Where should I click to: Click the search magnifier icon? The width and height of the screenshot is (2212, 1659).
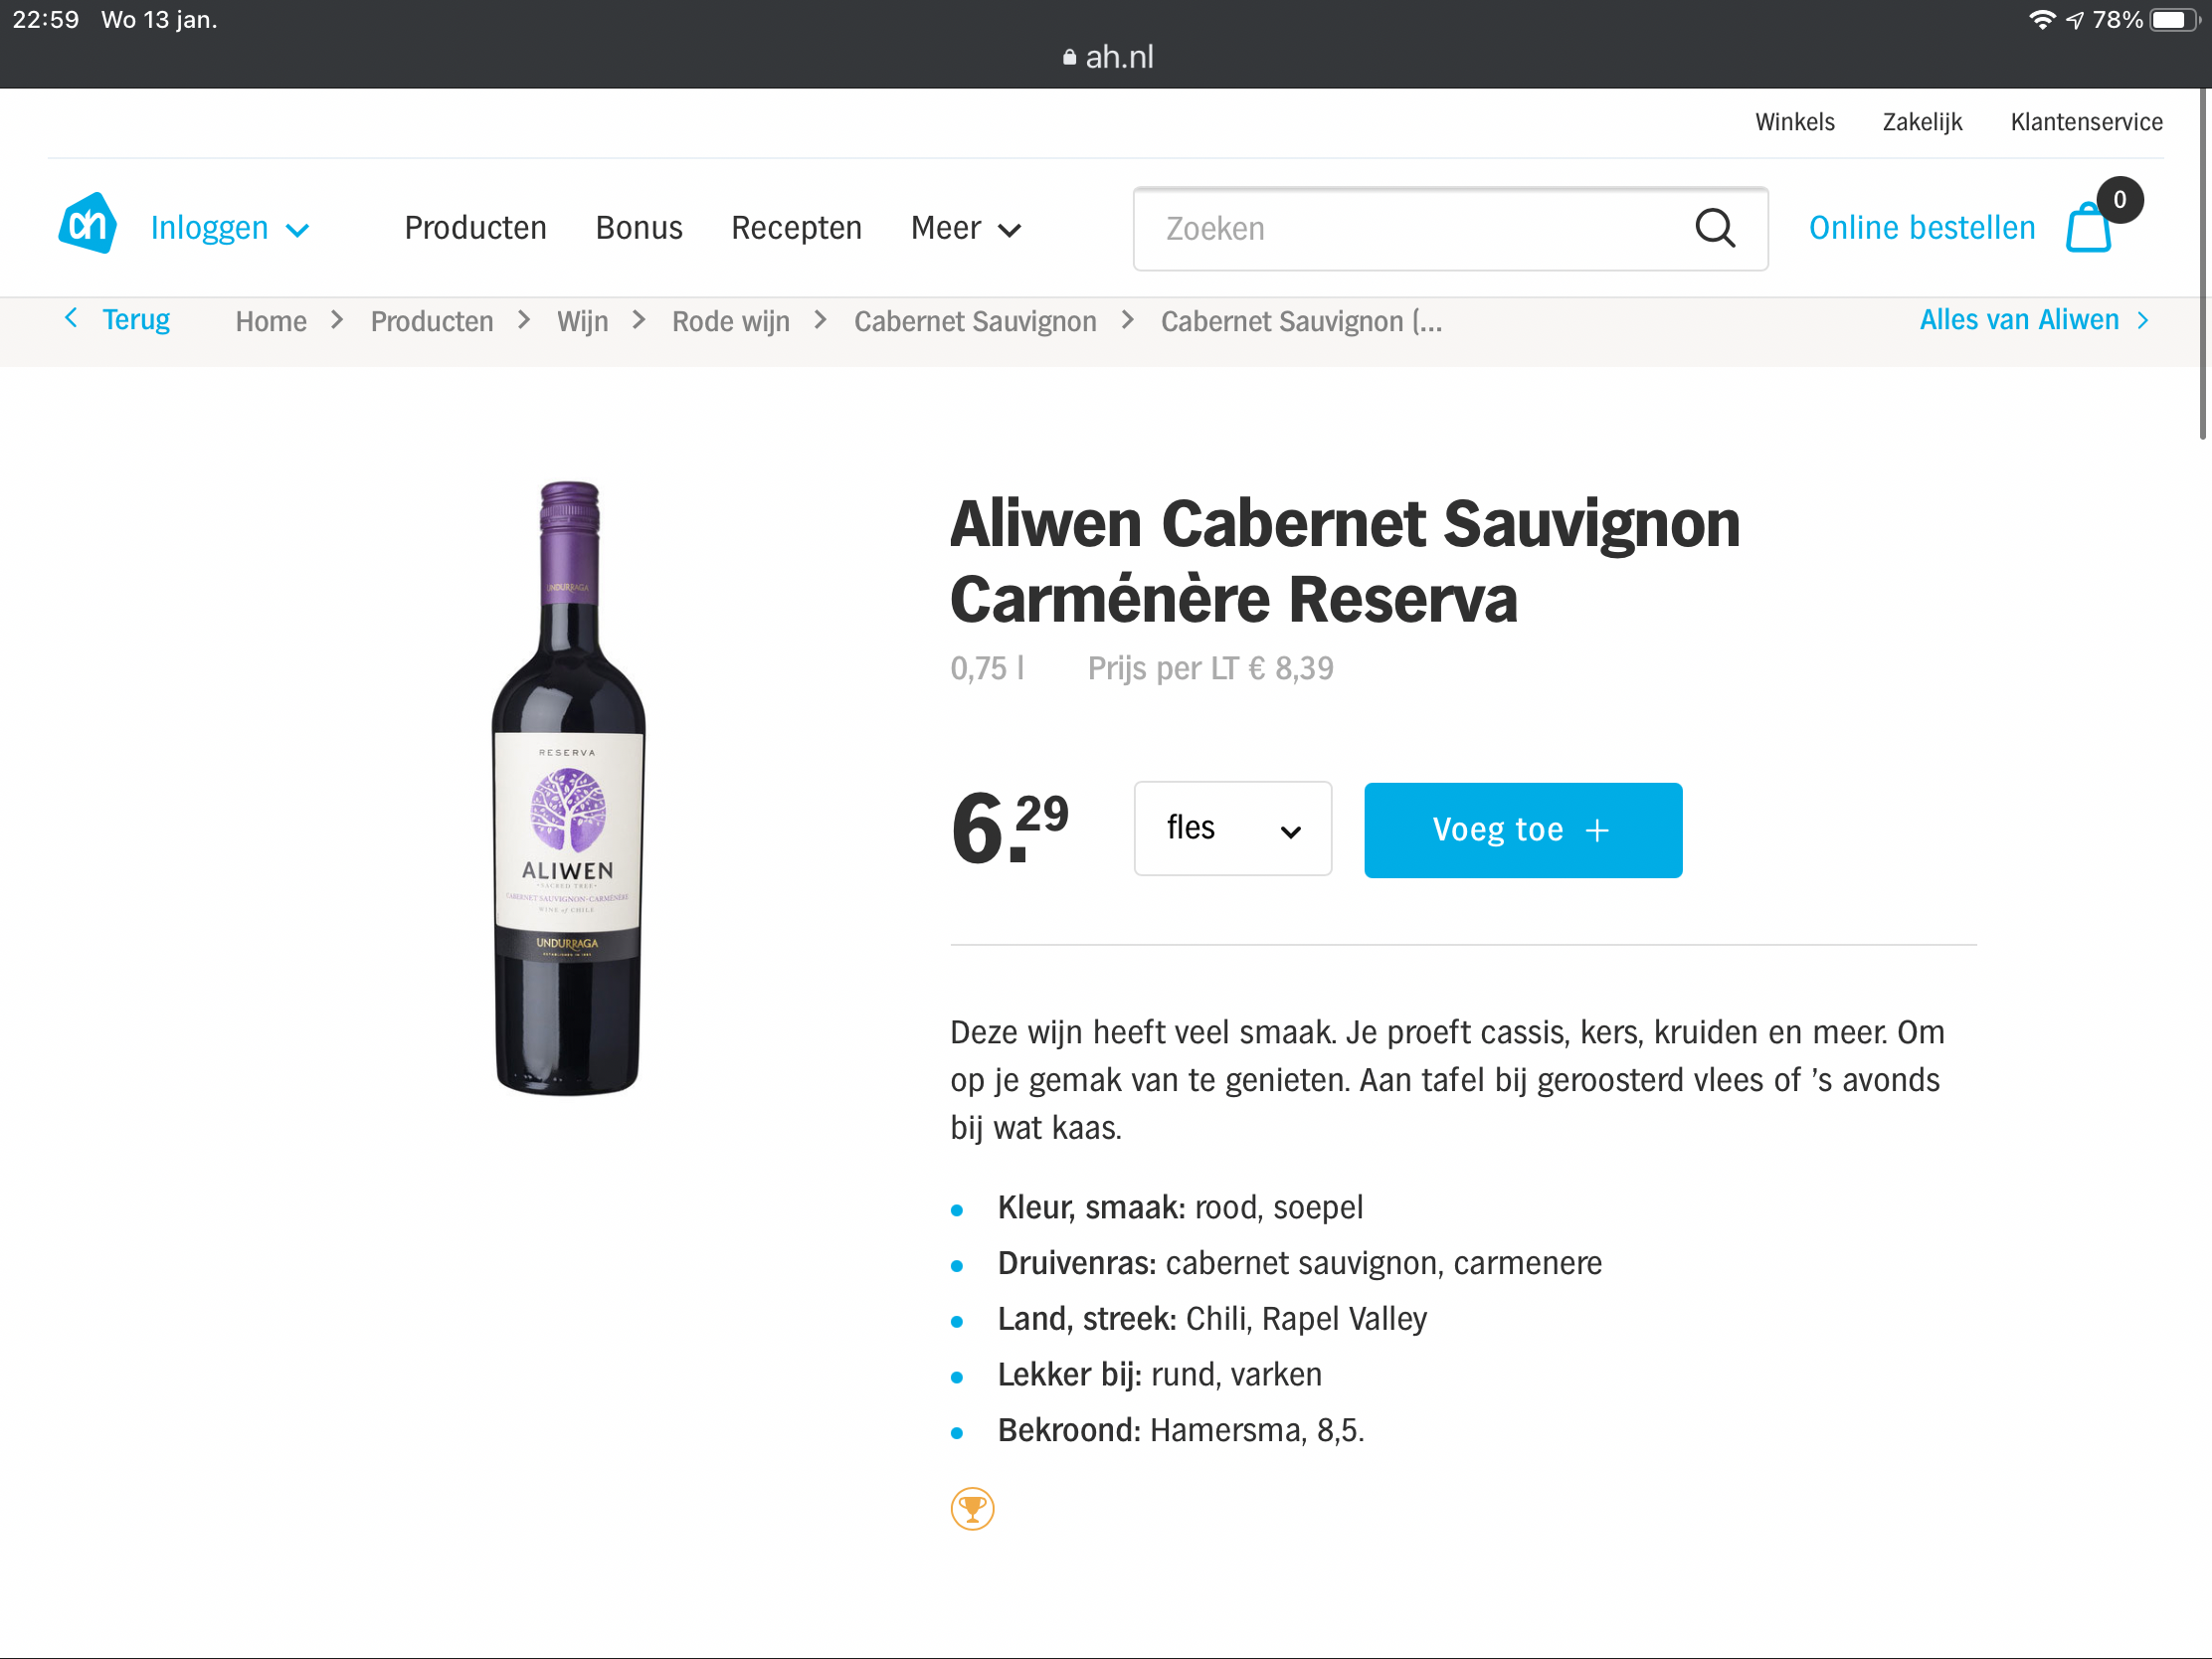(x=1714, y=229)
